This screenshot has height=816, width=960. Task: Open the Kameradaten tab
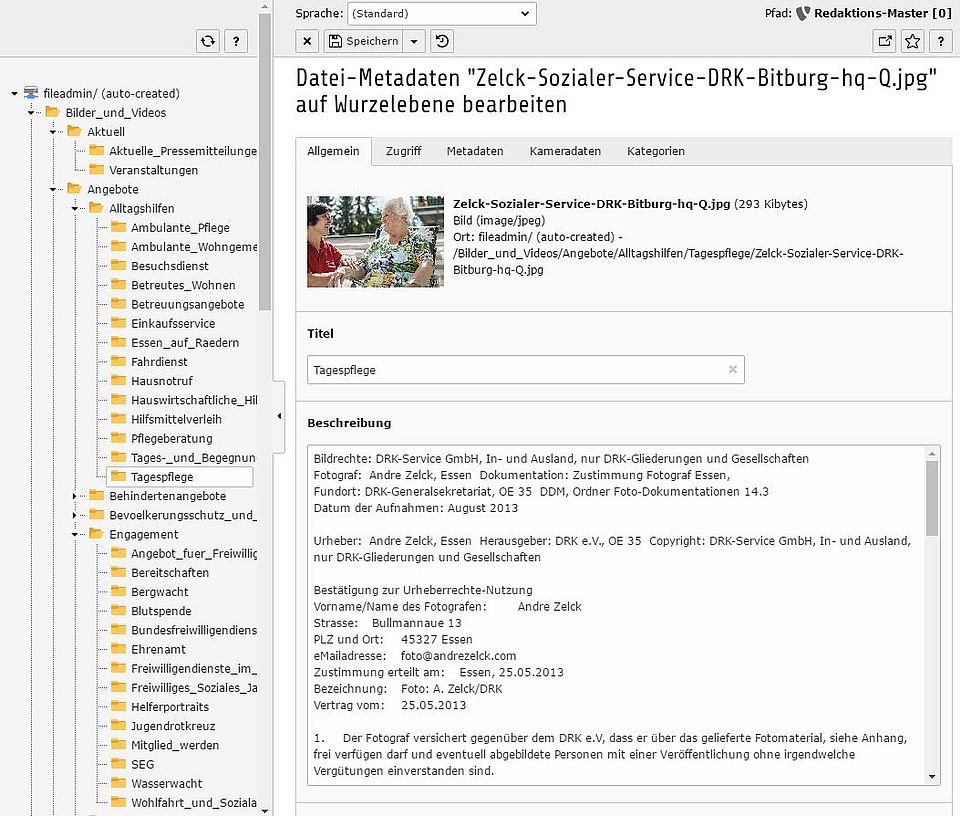coord(565,151)
